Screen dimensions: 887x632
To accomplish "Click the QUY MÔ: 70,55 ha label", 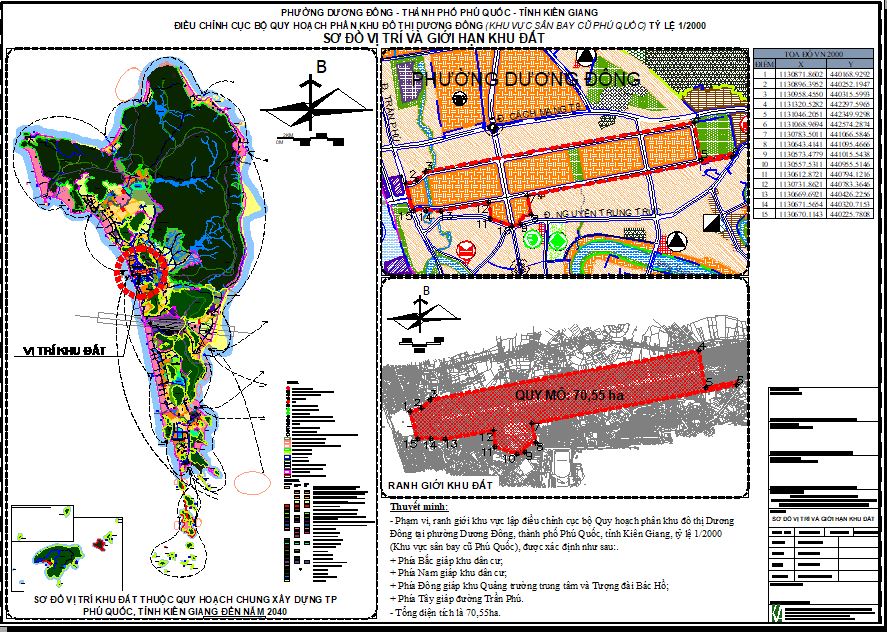I will [x=569, y=395].
